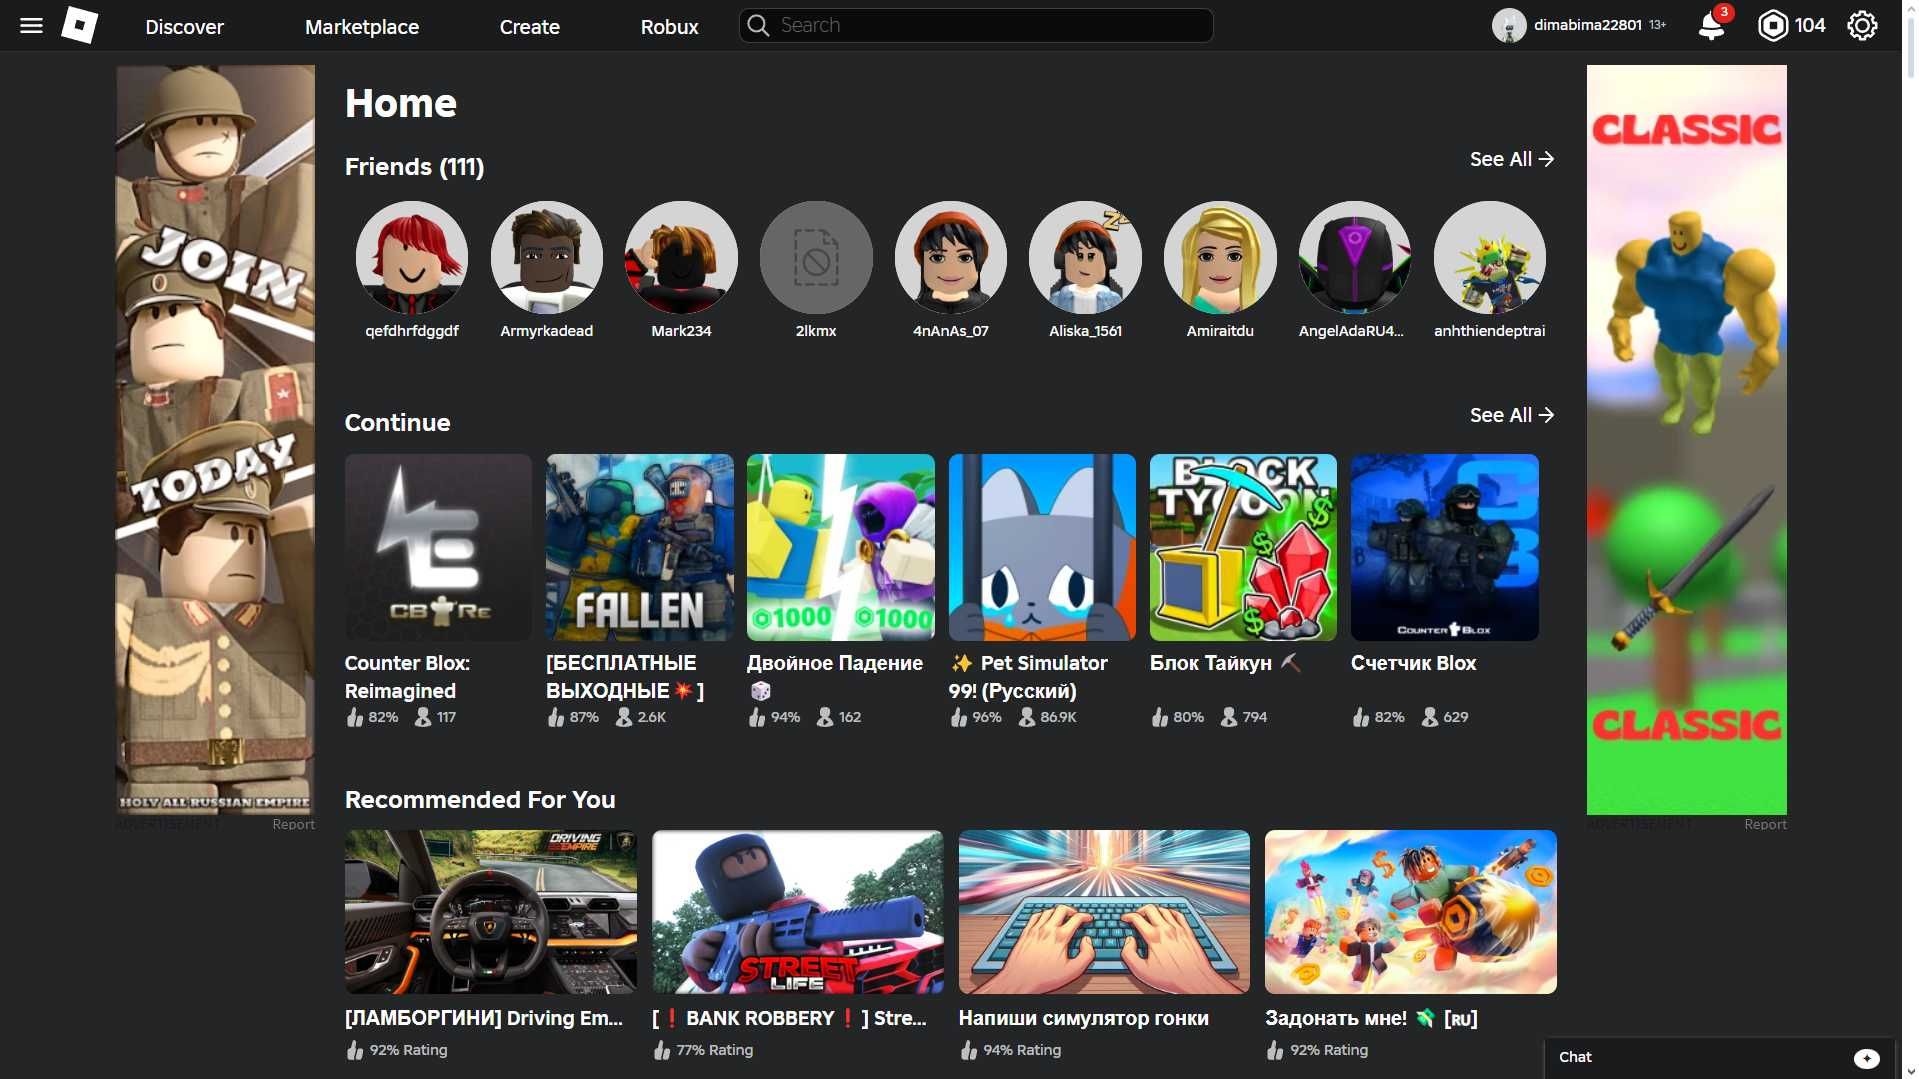Open Driving Empire recommended thumbnail
The image size is (1919, 1079).
(491, 912)
